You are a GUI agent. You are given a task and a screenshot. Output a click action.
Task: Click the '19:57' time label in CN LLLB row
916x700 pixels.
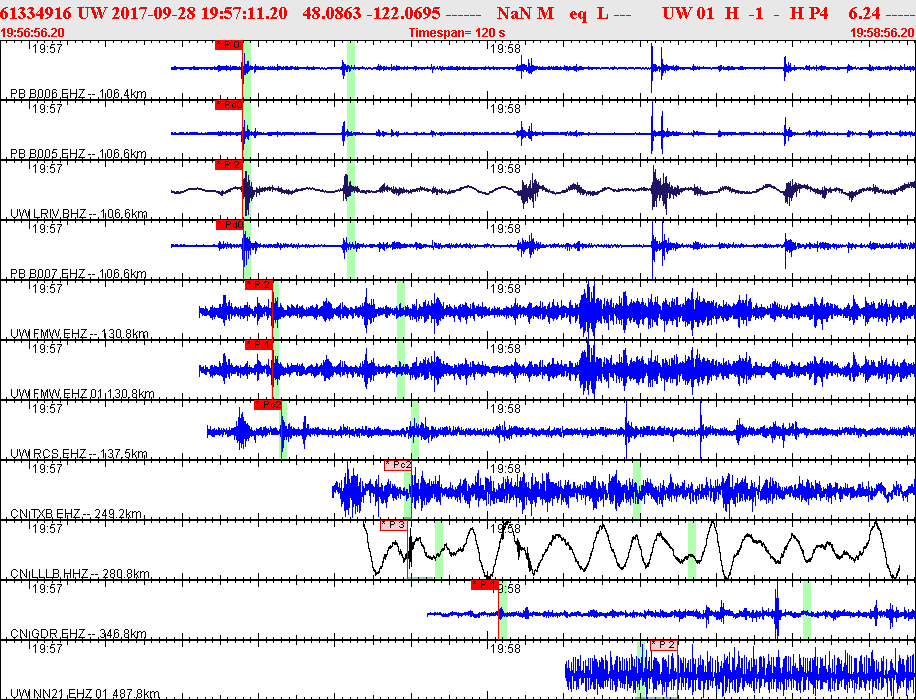[47, 528]
